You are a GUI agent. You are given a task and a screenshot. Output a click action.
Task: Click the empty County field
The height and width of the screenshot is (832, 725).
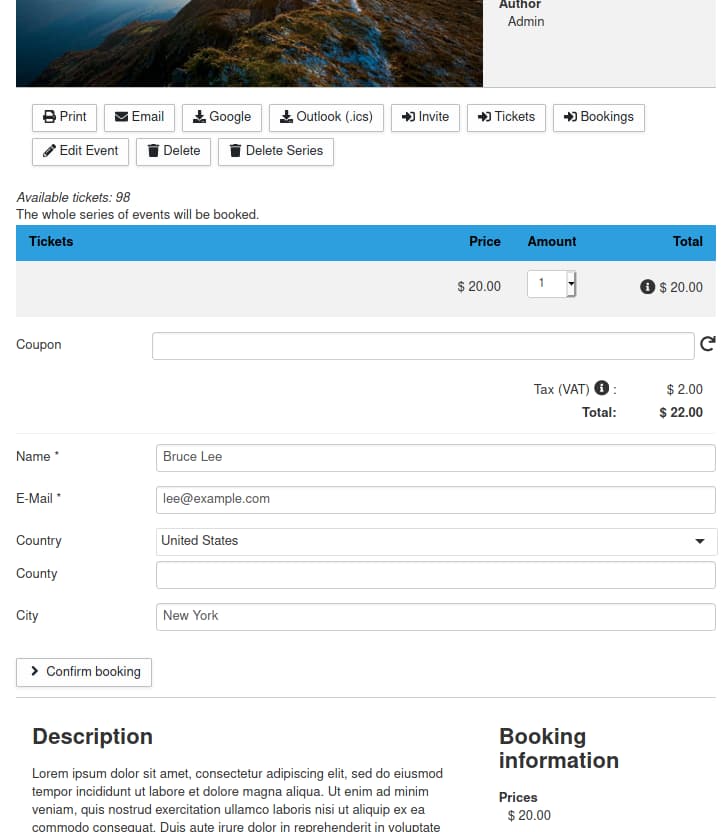(x=436, y=575)
